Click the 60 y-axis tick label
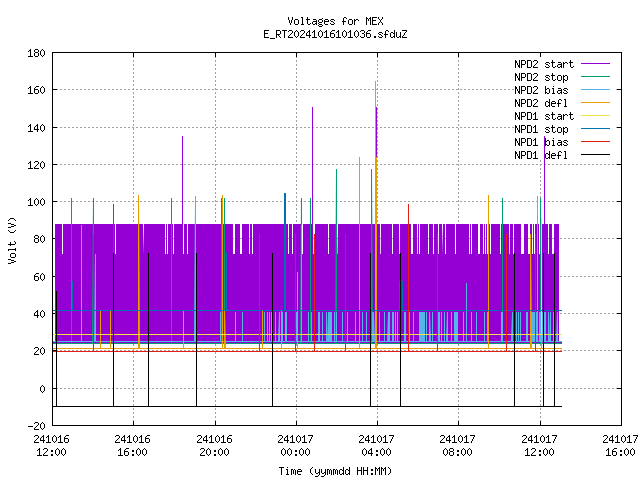Viewport: 640px width, 480px height. [x=39, y=277]
